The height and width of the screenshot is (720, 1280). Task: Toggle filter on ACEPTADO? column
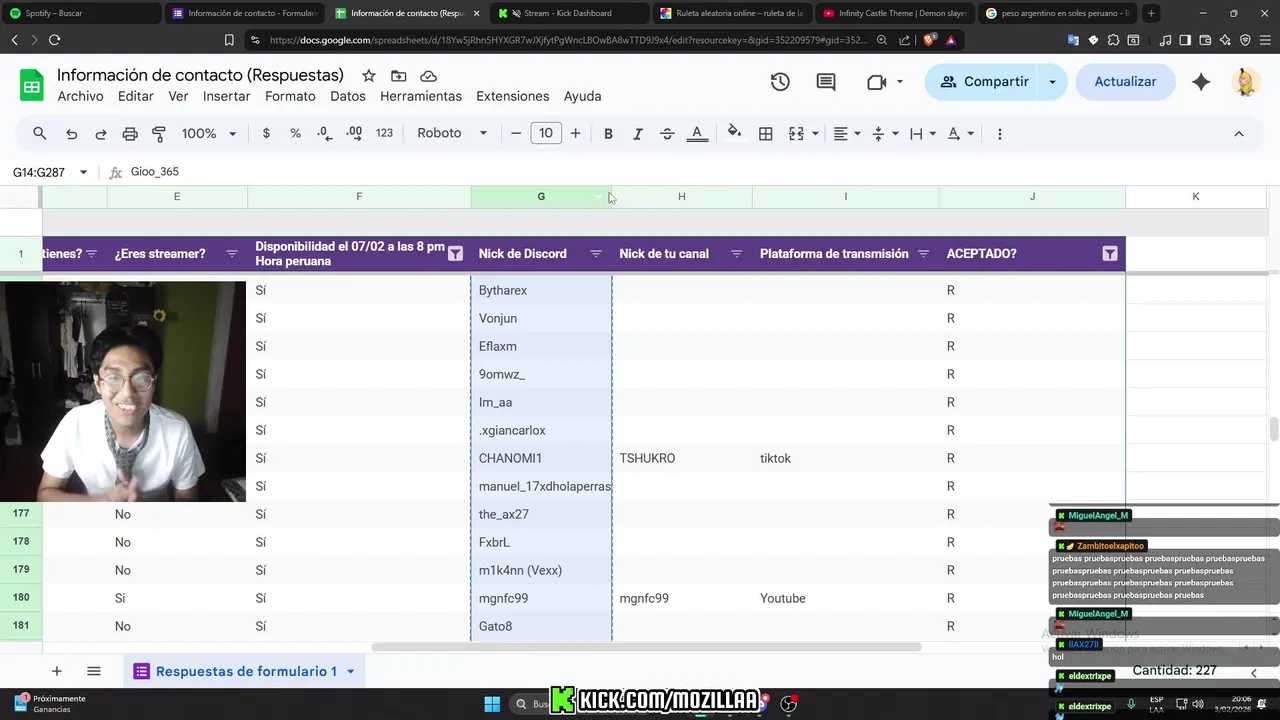tap(1110, 254)
